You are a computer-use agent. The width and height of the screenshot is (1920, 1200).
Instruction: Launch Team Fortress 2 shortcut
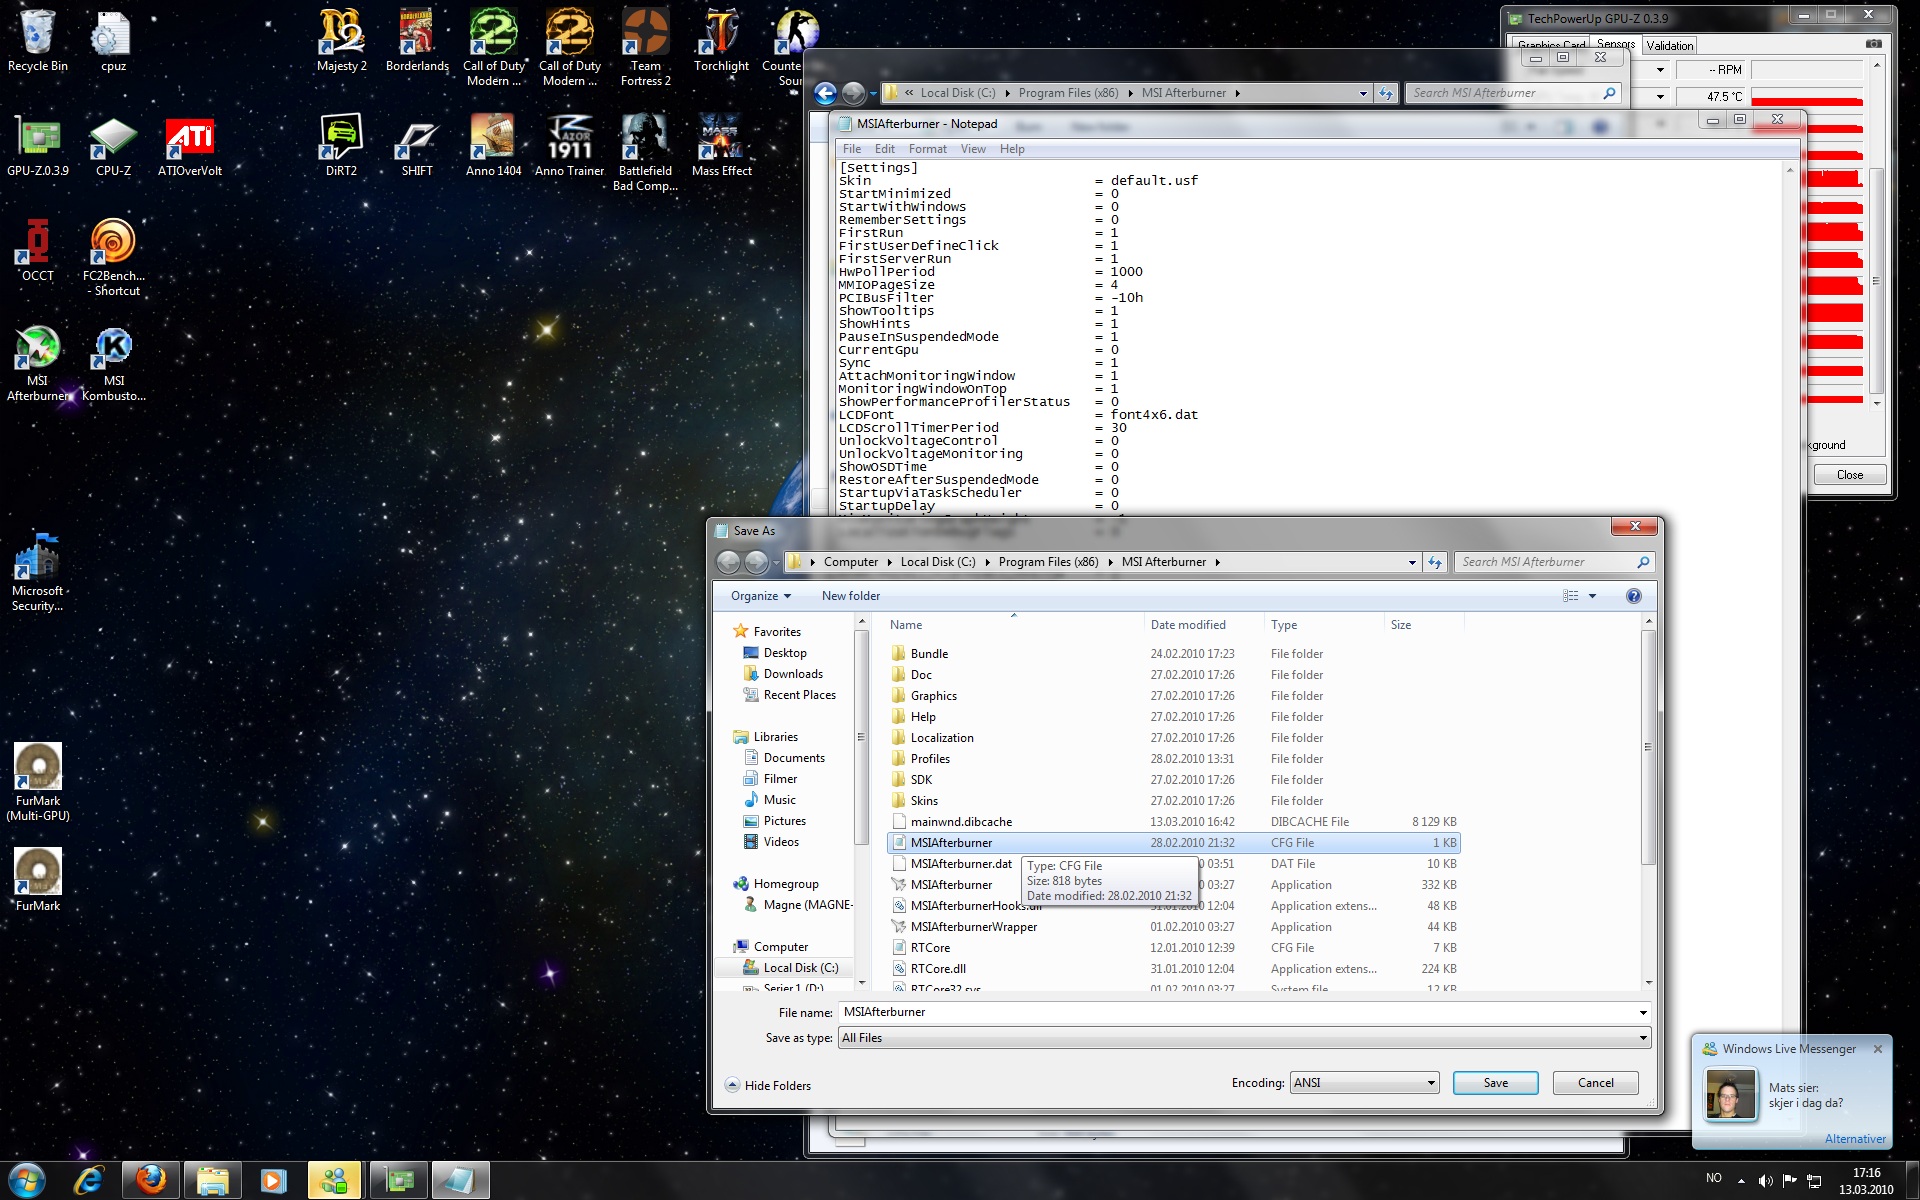coord(645,47)
